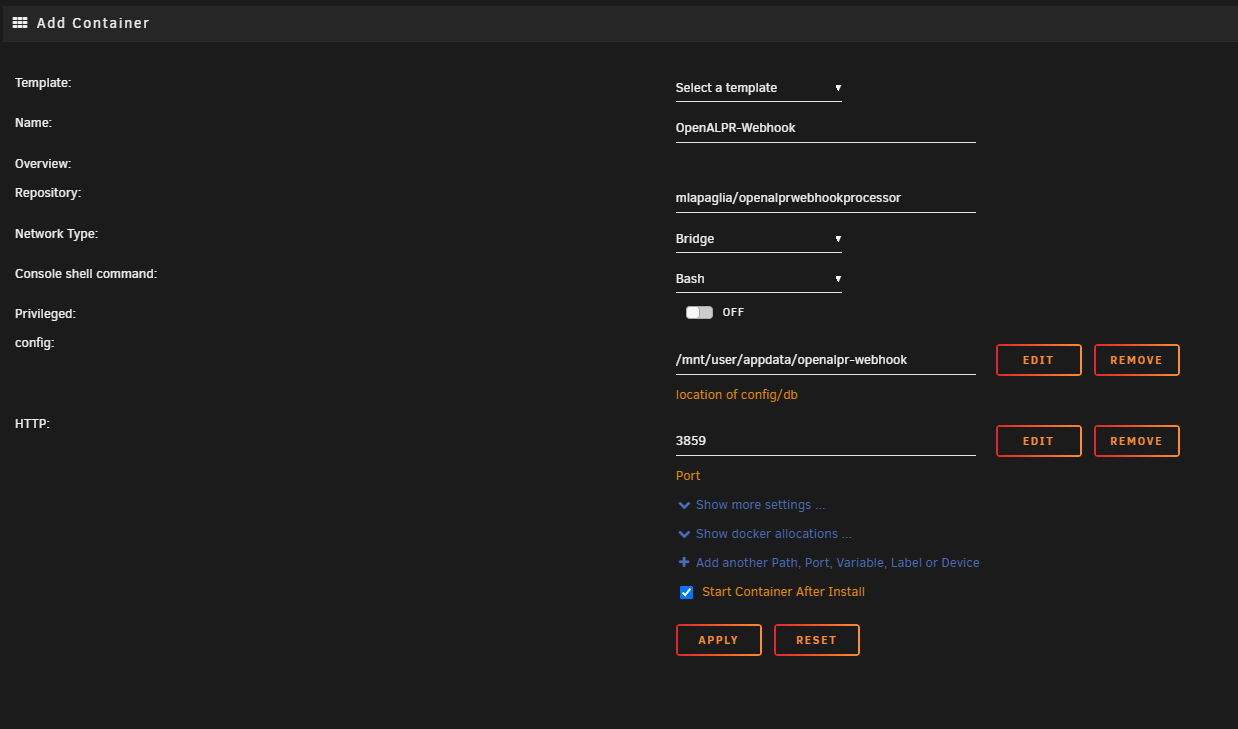The width and height of the screenshot is (1238, 729).
Task: Click the grid icon beside Add Container
Action: (20, 22)
